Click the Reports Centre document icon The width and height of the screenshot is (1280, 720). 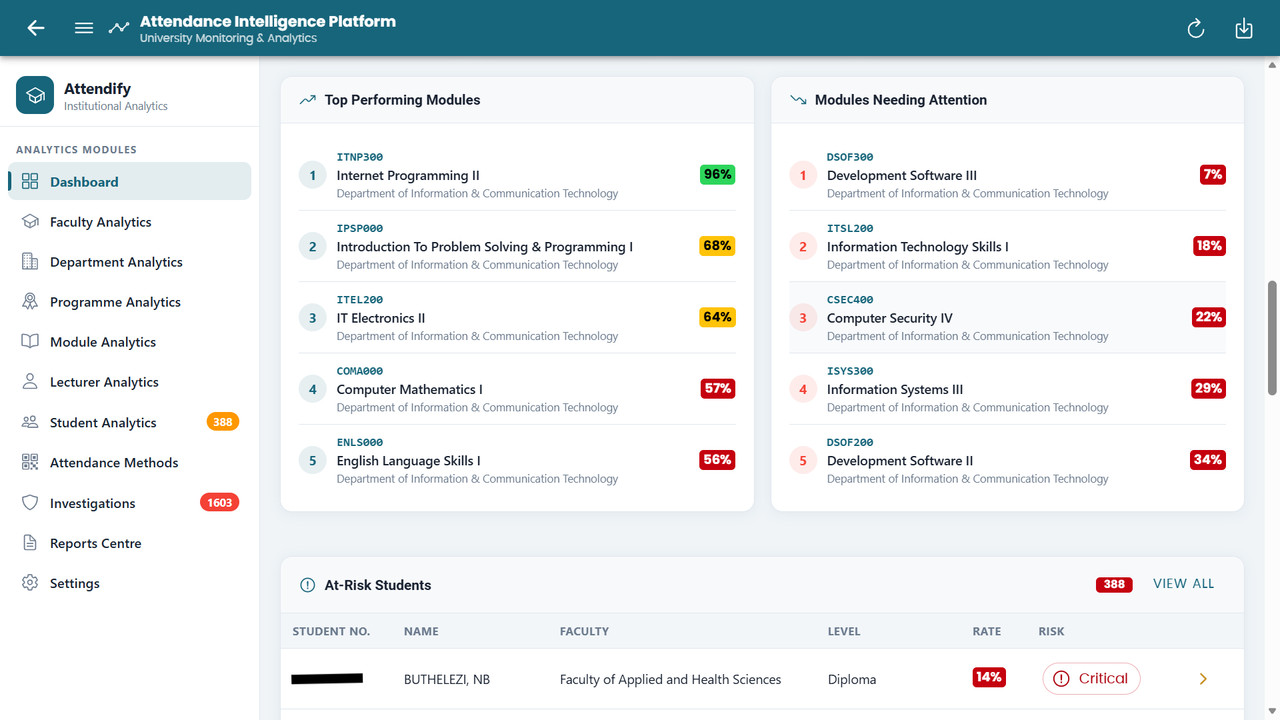pyautogui.click(x=30, y=543)
